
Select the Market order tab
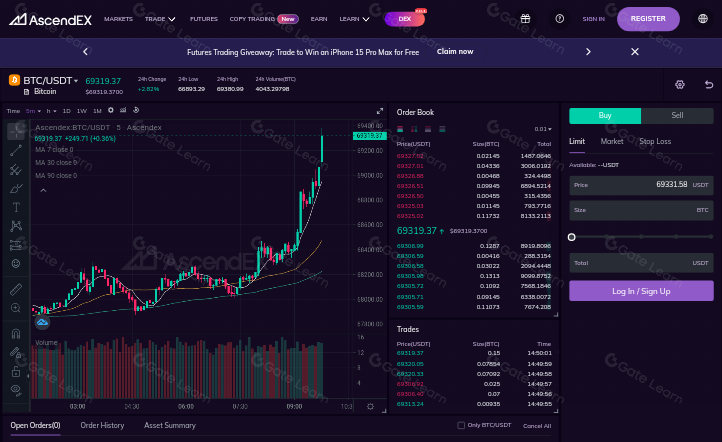[x=611, y=142]
